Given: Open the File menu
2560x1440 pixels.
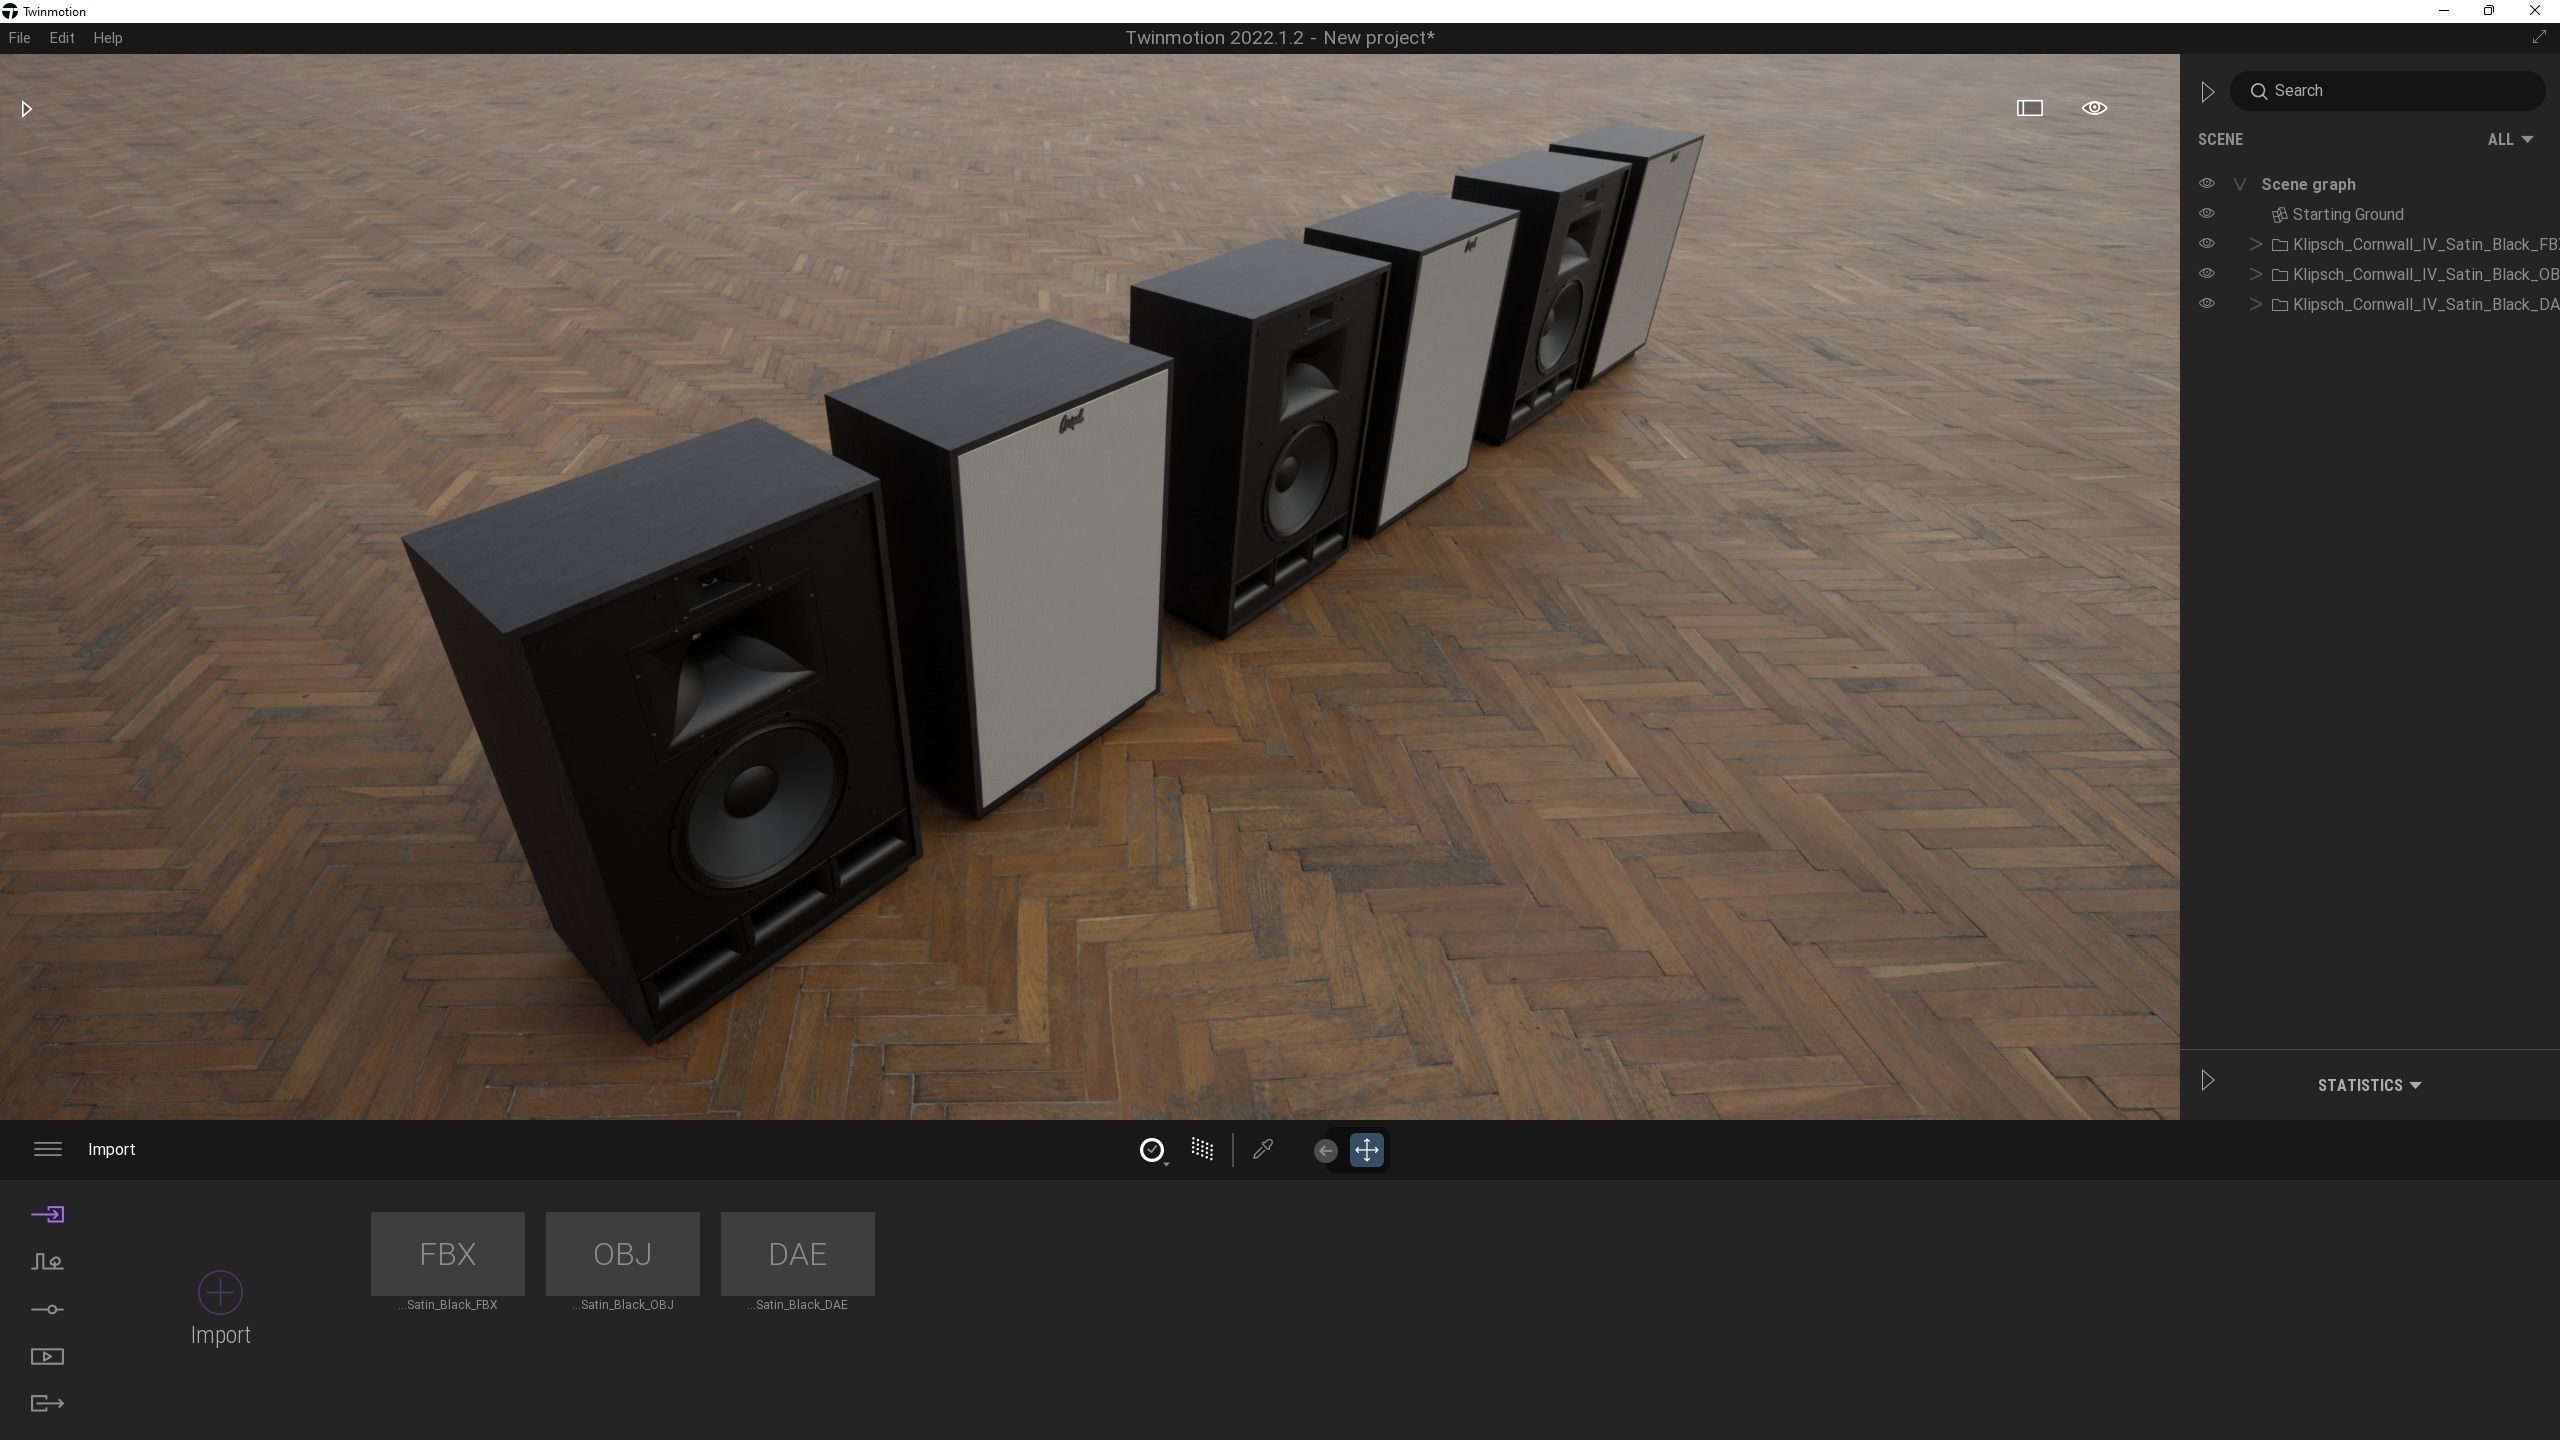Looking at the screenshot, I should tap(19, 38).
